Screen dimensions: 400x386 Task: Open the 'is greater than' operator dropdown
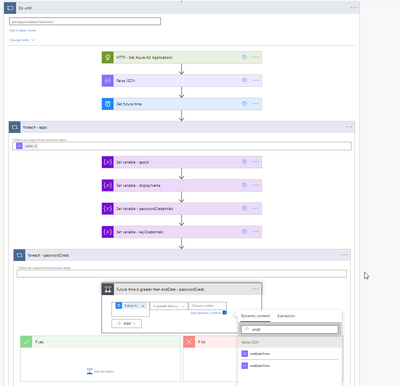pos(169,306)
